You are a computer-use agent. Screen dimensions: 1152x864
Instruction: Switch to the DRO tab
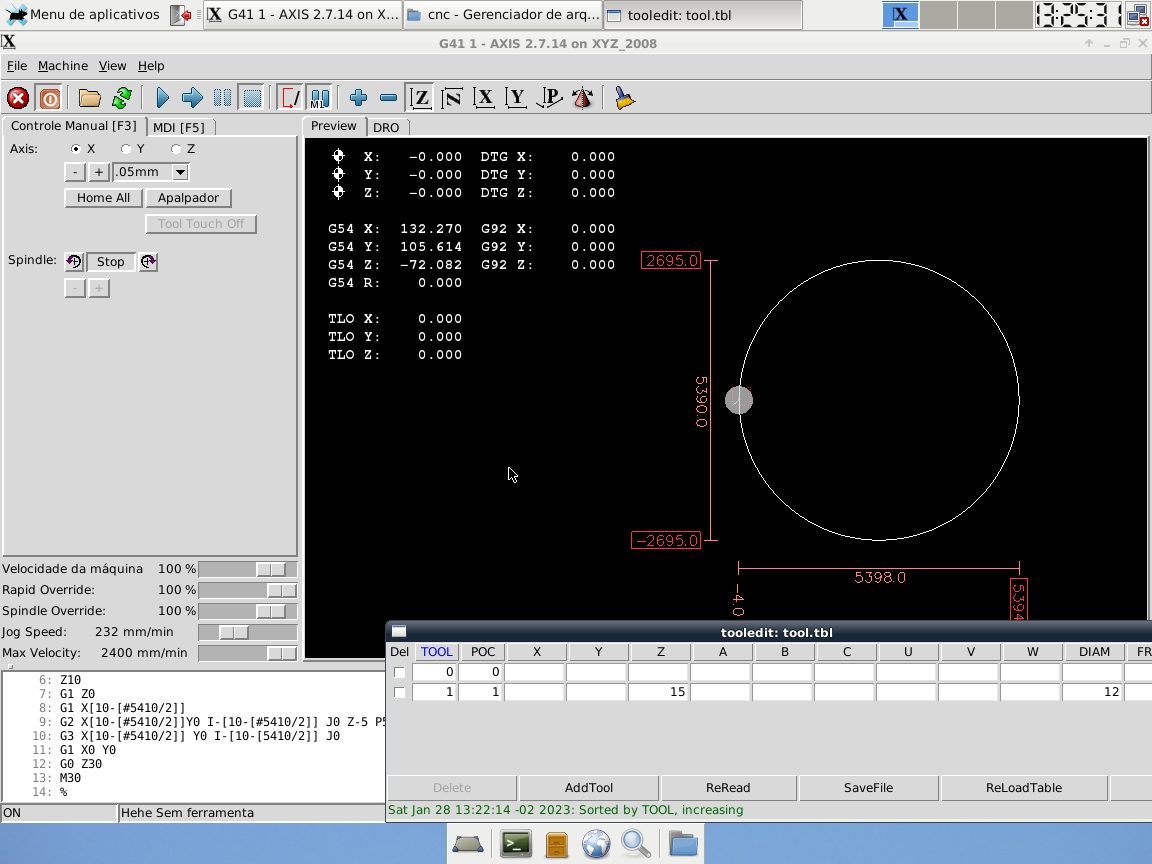pos(386,127)
